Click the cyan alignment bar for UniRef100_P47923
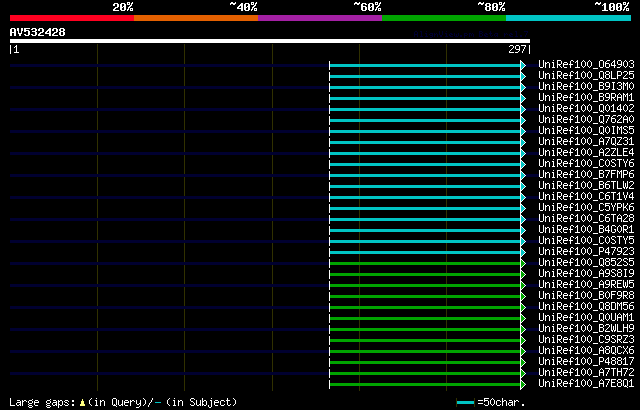The image size is (640, 410). 425,253
